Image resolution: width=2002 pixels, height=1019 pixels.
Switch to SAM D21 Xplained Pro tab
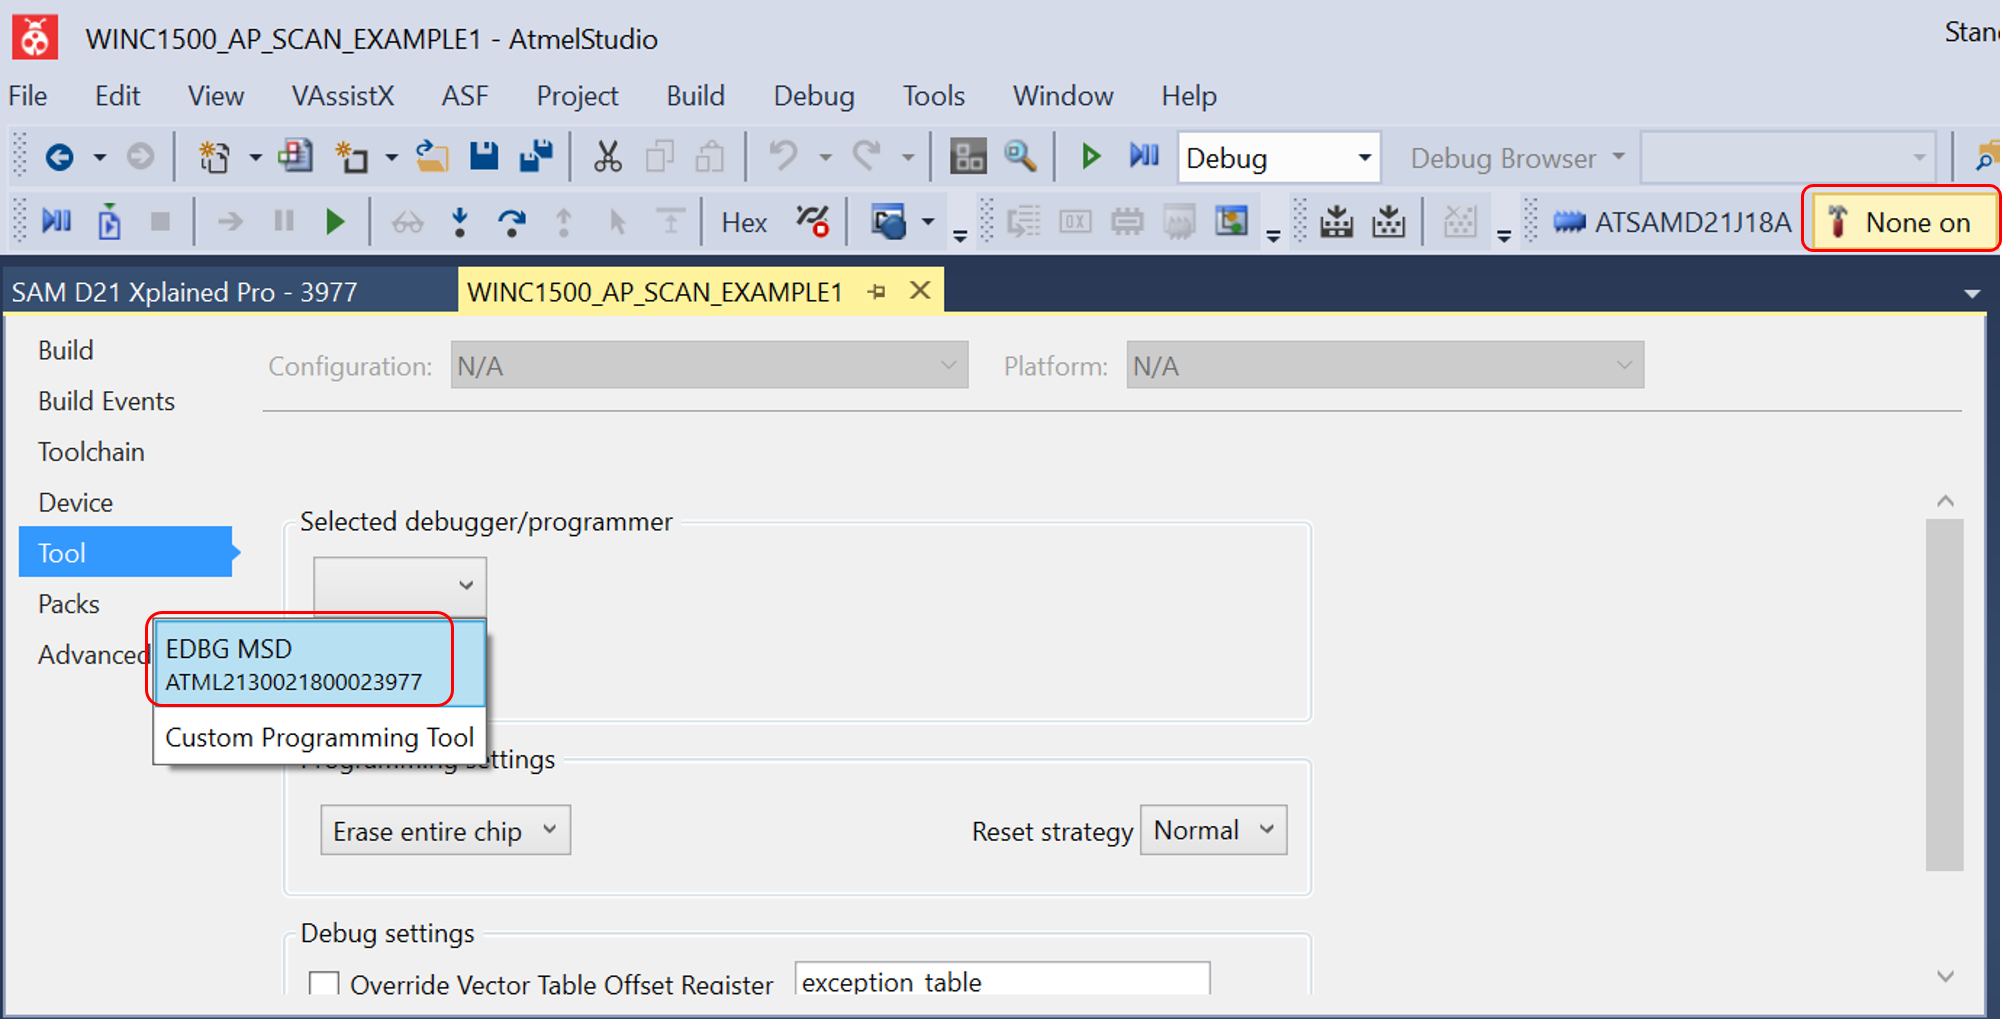click(185, 292)
